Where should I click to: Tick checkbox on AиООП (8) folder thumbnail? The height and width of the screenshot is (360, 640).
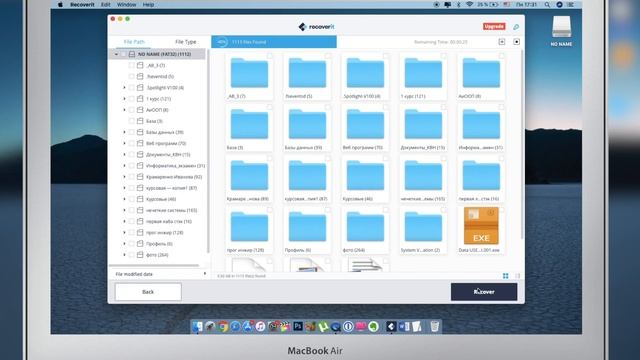pyautogui.click(x=502, y=56)
